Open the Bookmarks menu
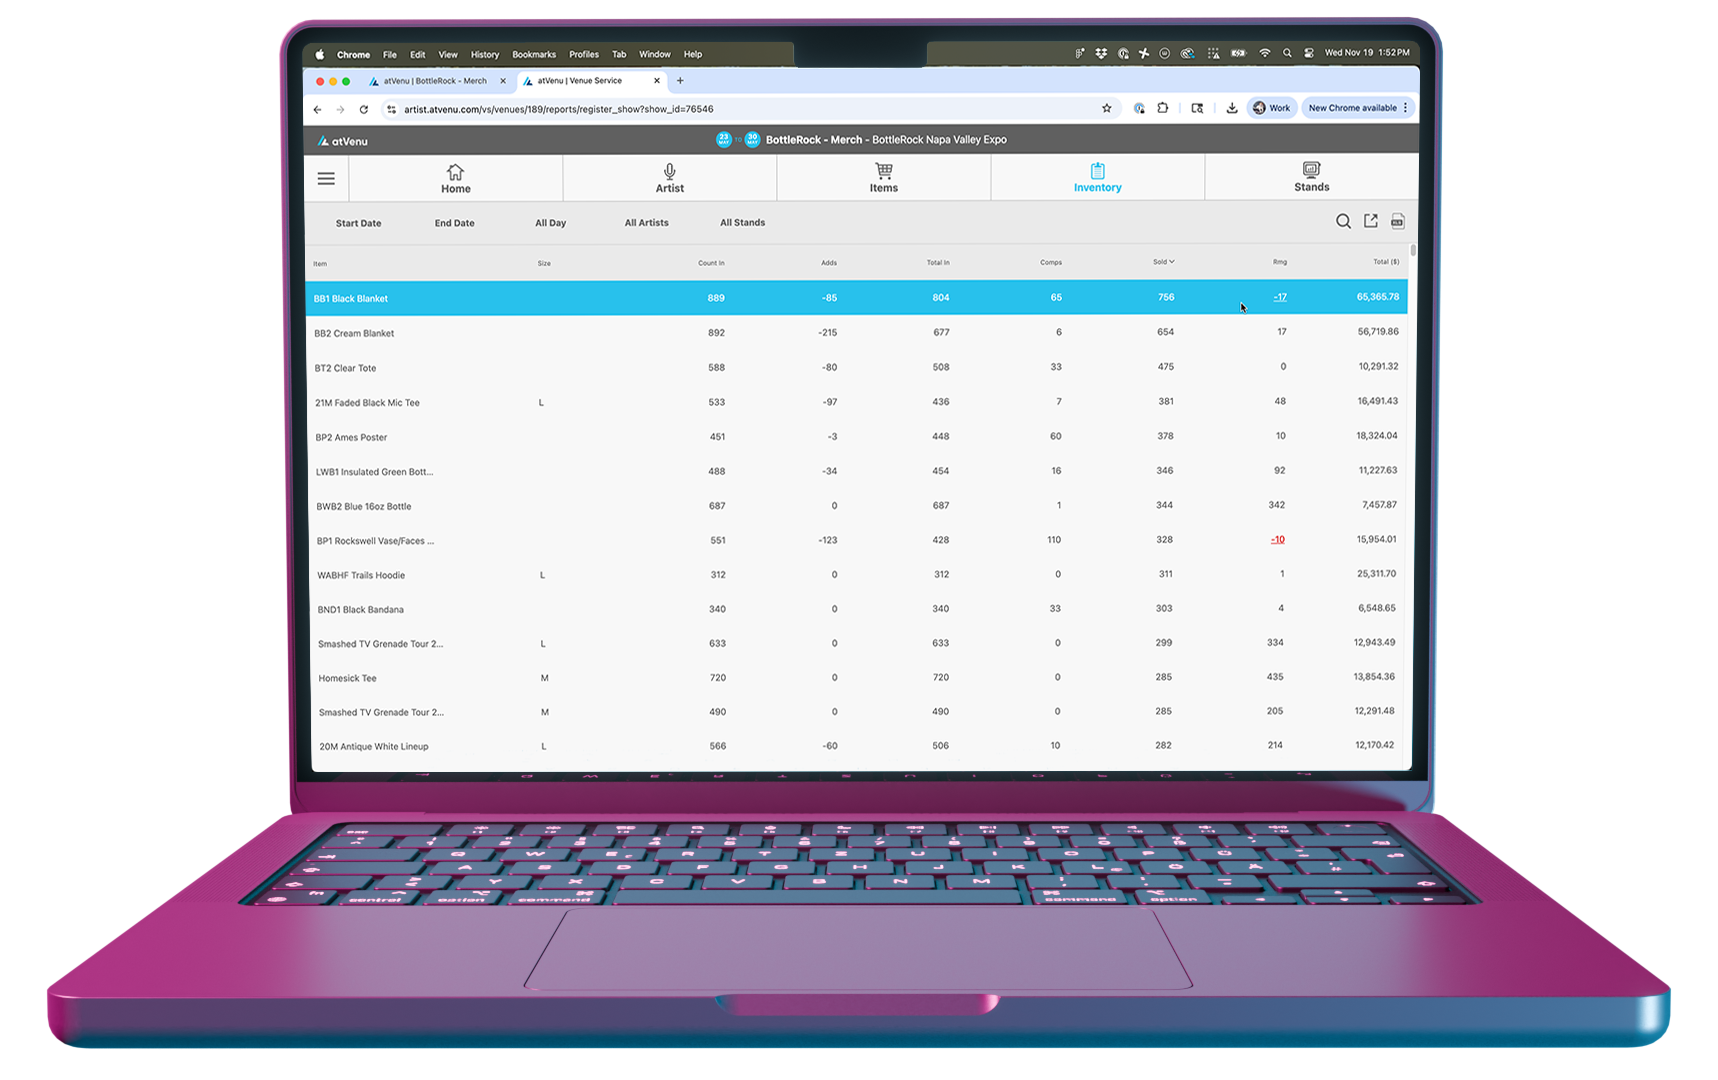This screenshot has height=1080, width=1718. tap(534, 55)
